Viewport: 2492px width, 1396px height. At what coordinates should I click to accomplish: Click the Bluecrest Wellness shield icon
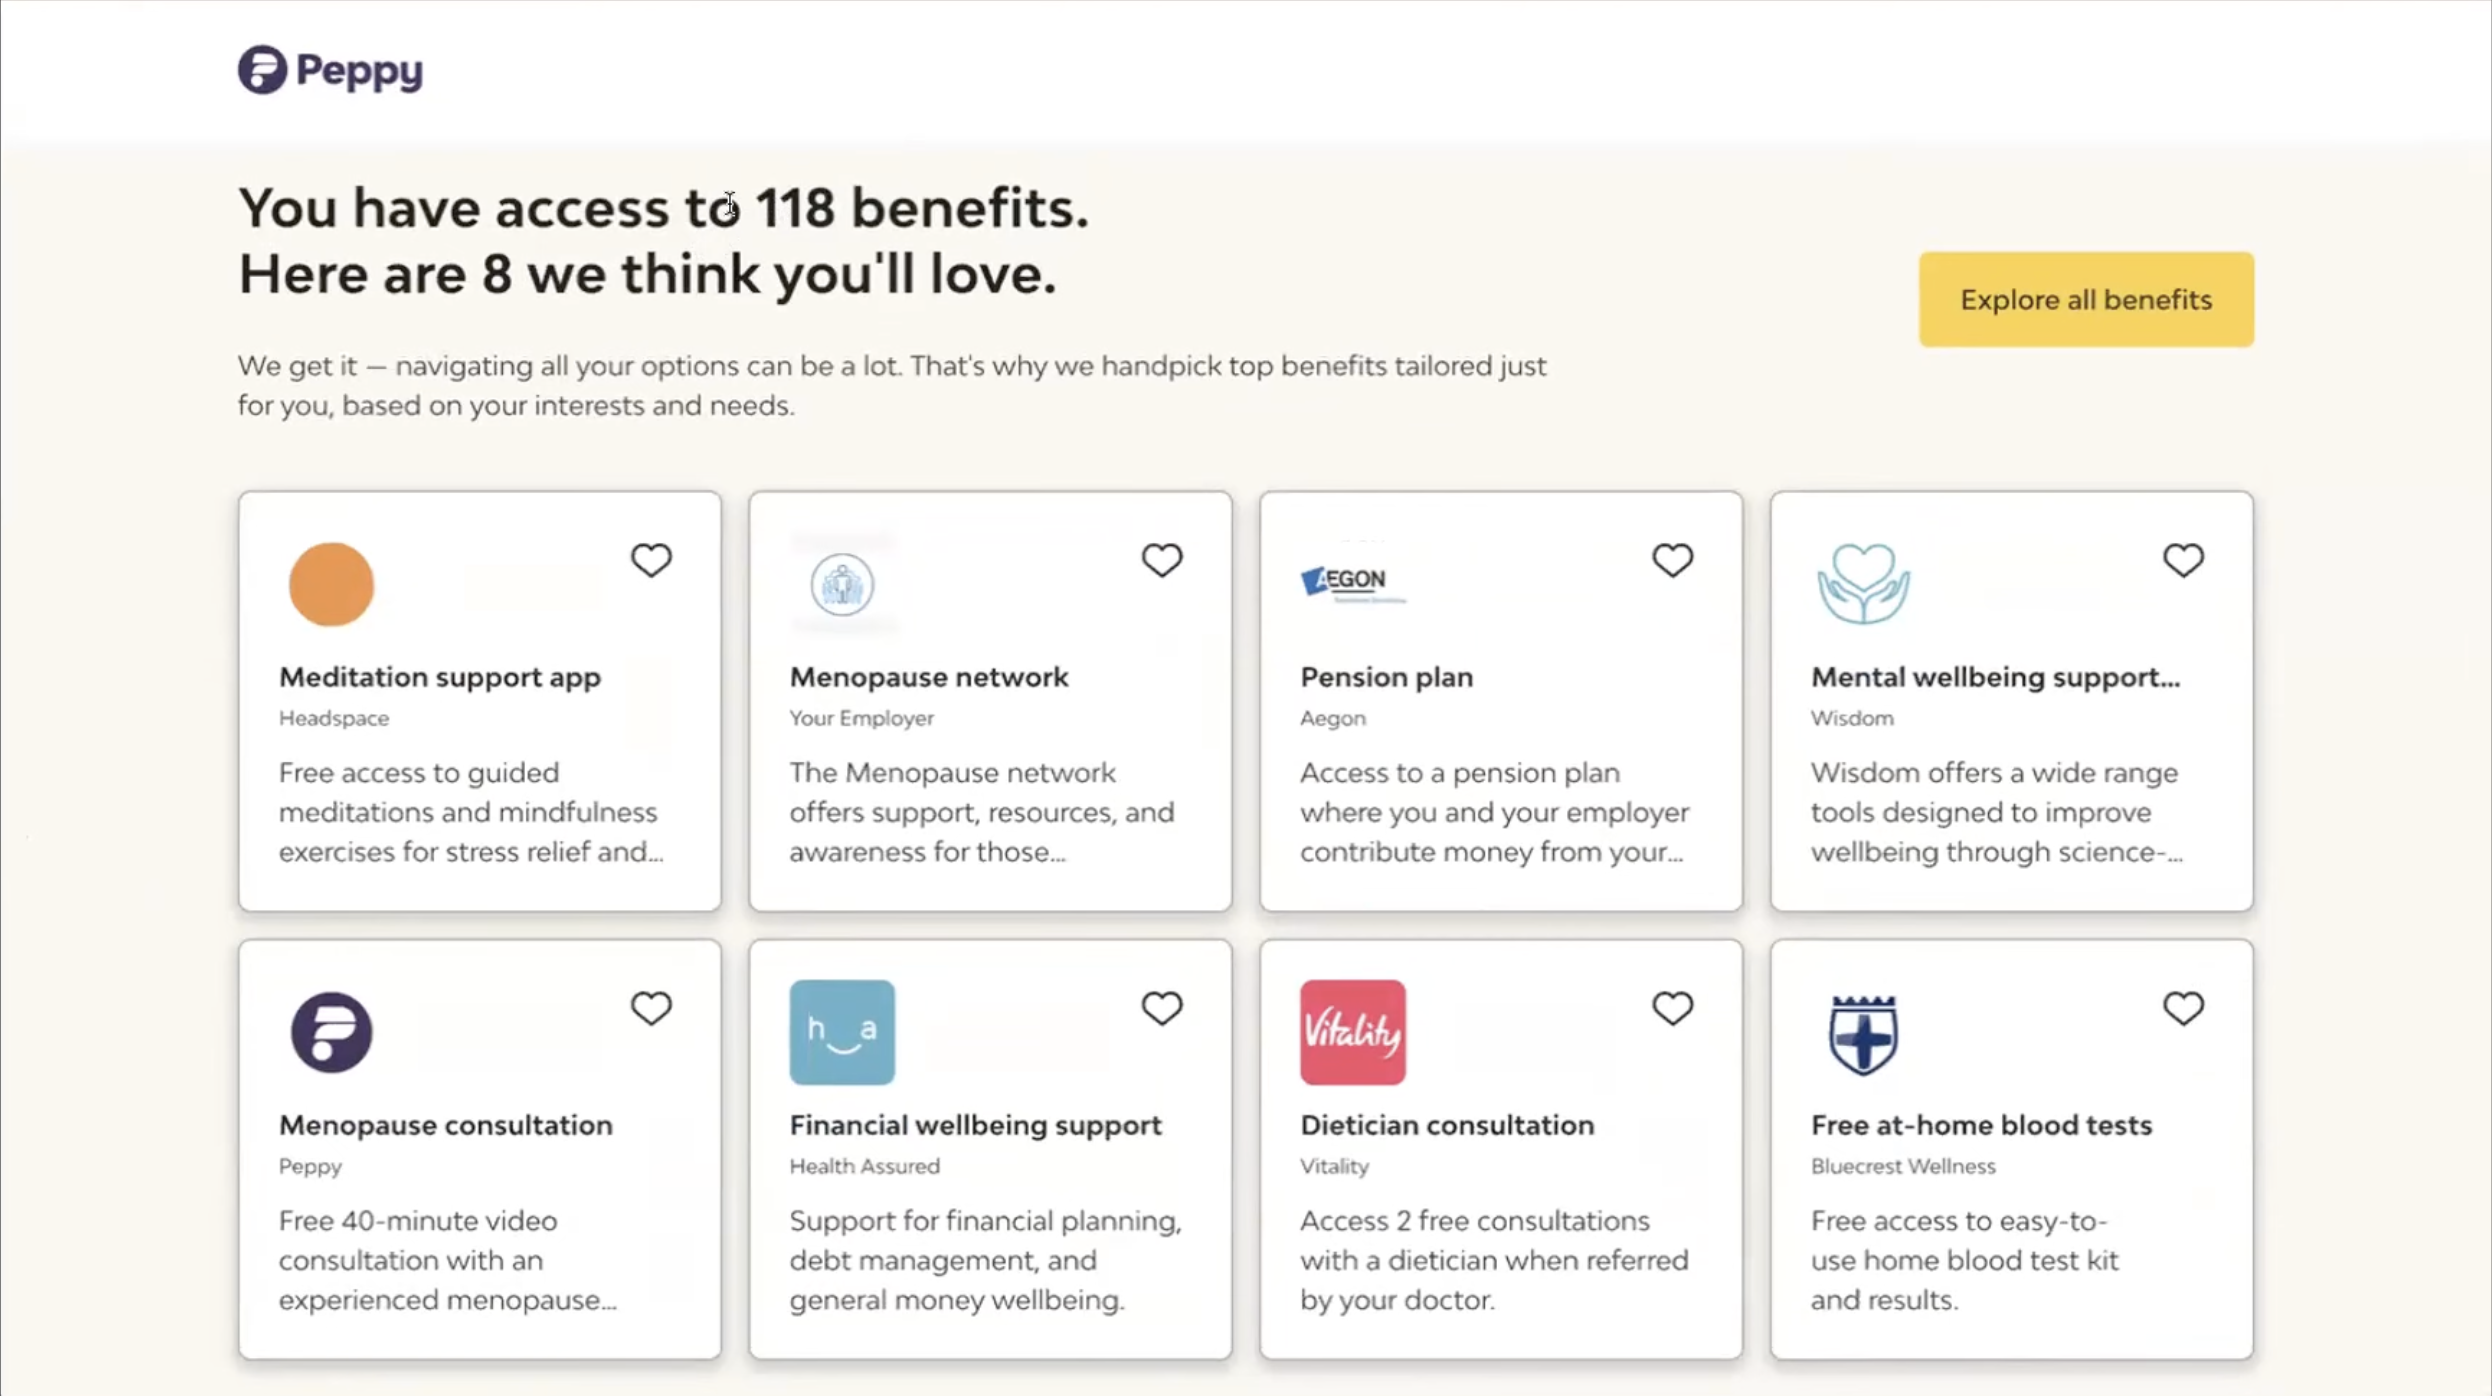click(1863, 1034)
